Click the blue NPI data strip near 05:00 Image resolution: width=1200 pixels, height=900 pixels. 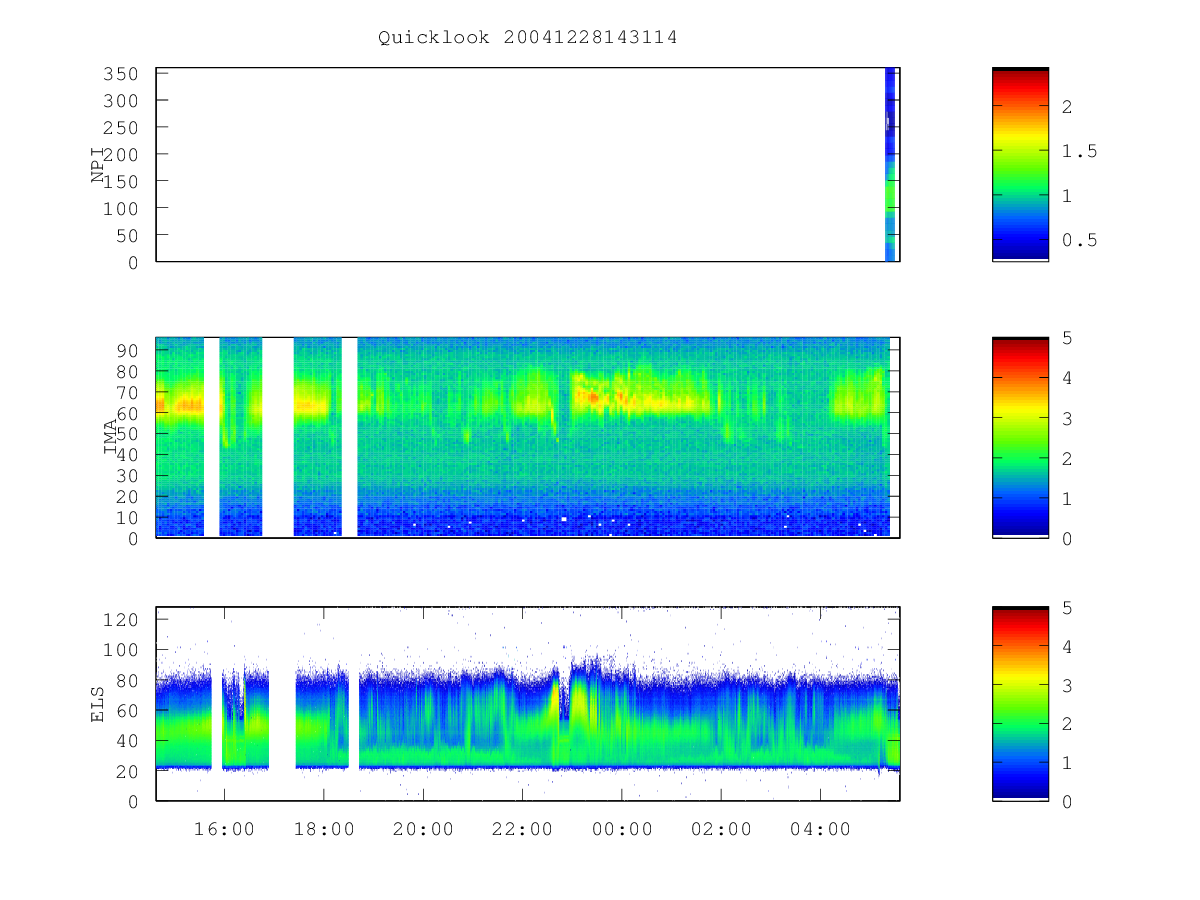tap(890, 164)
